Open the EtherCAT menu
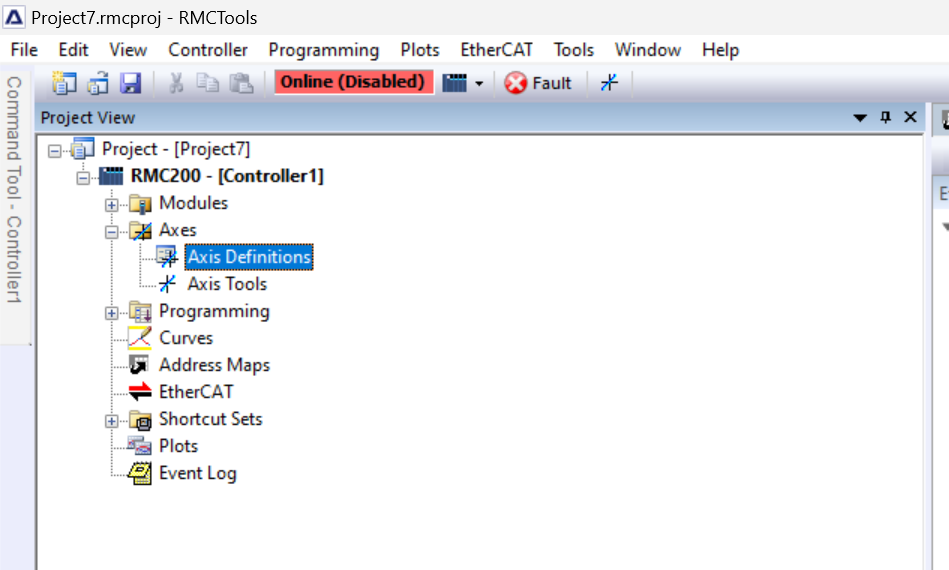The height and width of the screenshot is (570, 949). tap(496, 50)
